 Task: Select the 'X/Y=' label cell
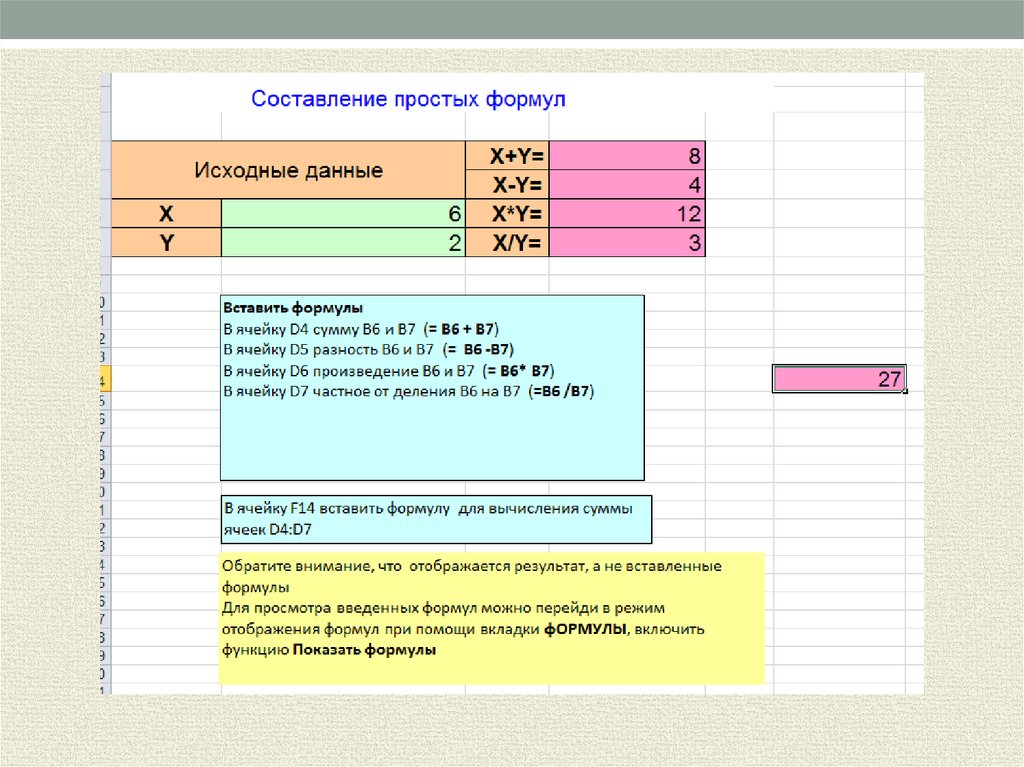point(508,243)
